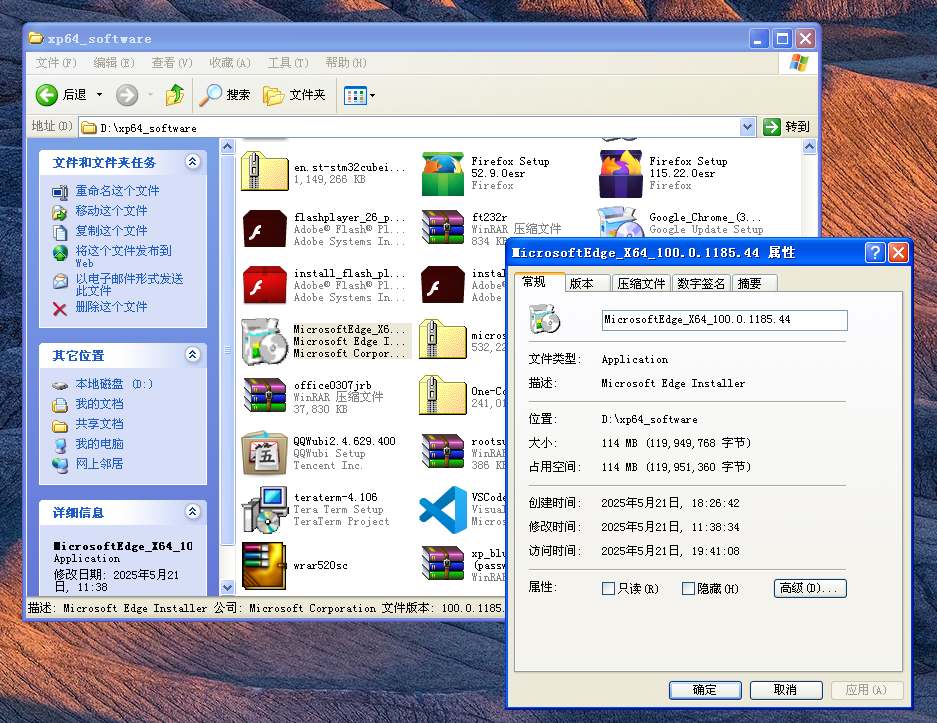Select the ft232r WinRAR archive icon
This screenshot has height=723, width=937.
(443, 228)
